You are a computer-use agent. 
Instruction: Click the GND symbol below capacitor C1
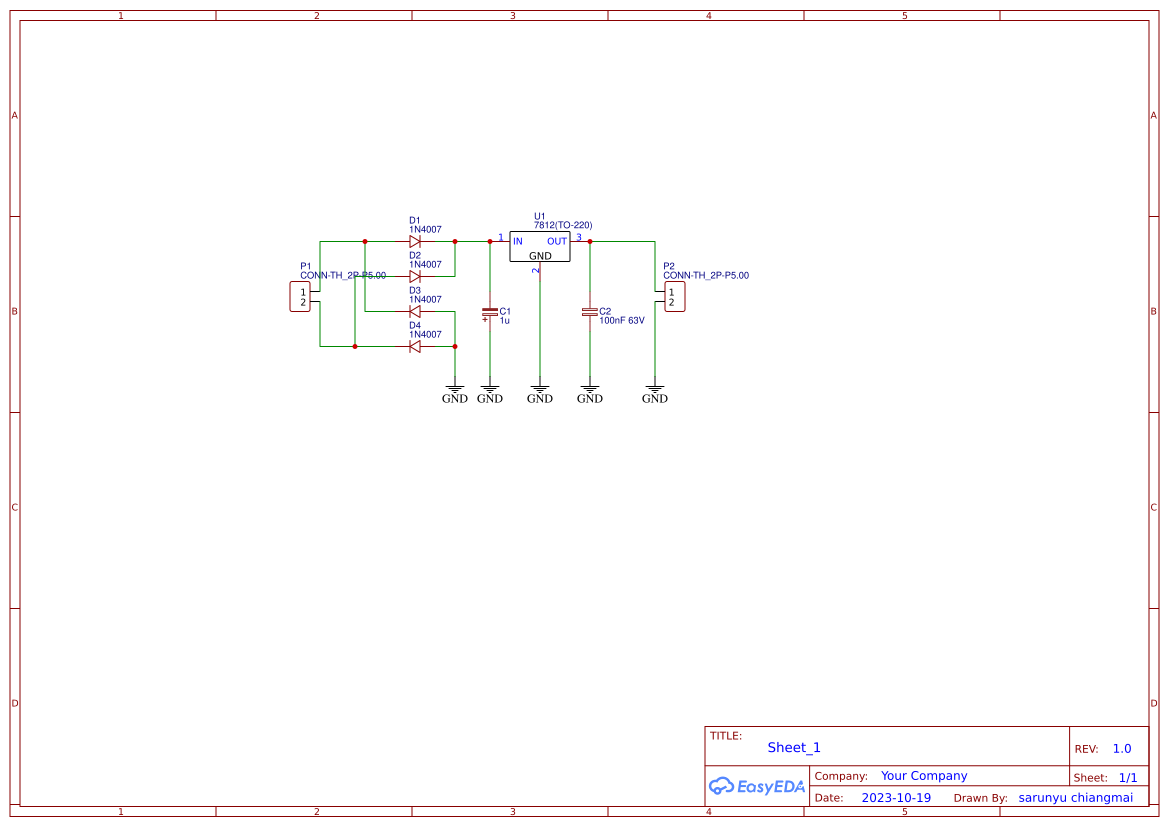pyautogui.click(x=490, y=390)
